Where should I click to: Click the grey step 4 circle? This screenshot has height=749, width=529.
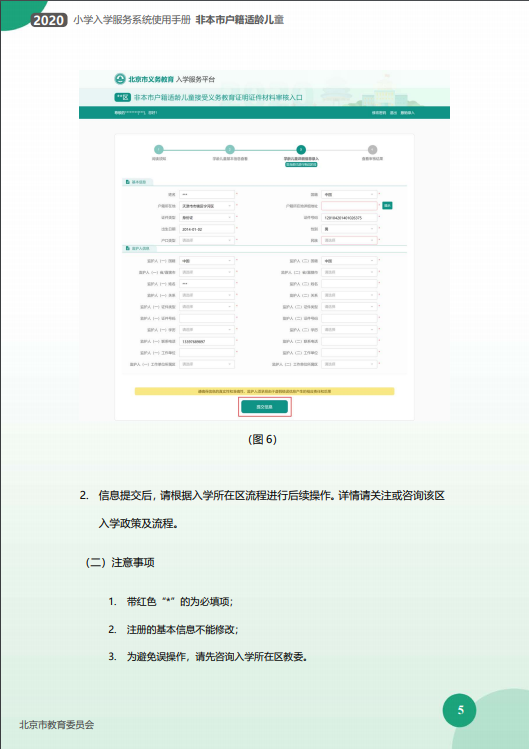372,150
